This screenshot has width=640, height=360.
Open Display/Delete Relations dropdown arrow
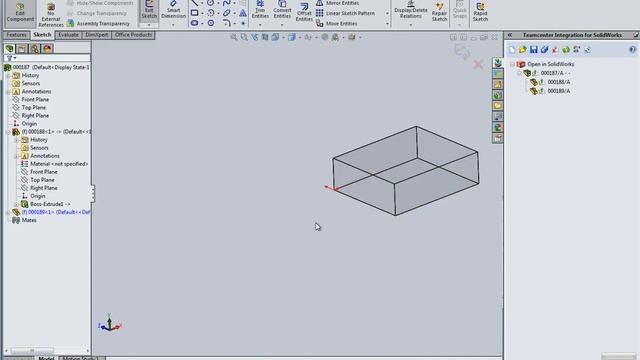[410, 25]
